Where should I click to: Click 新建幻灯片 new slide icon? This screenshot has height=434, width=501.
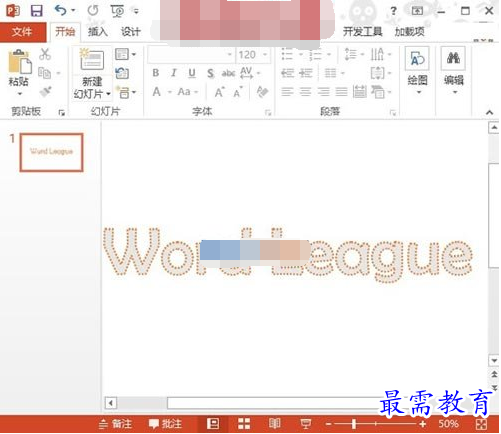pos(92,60)
